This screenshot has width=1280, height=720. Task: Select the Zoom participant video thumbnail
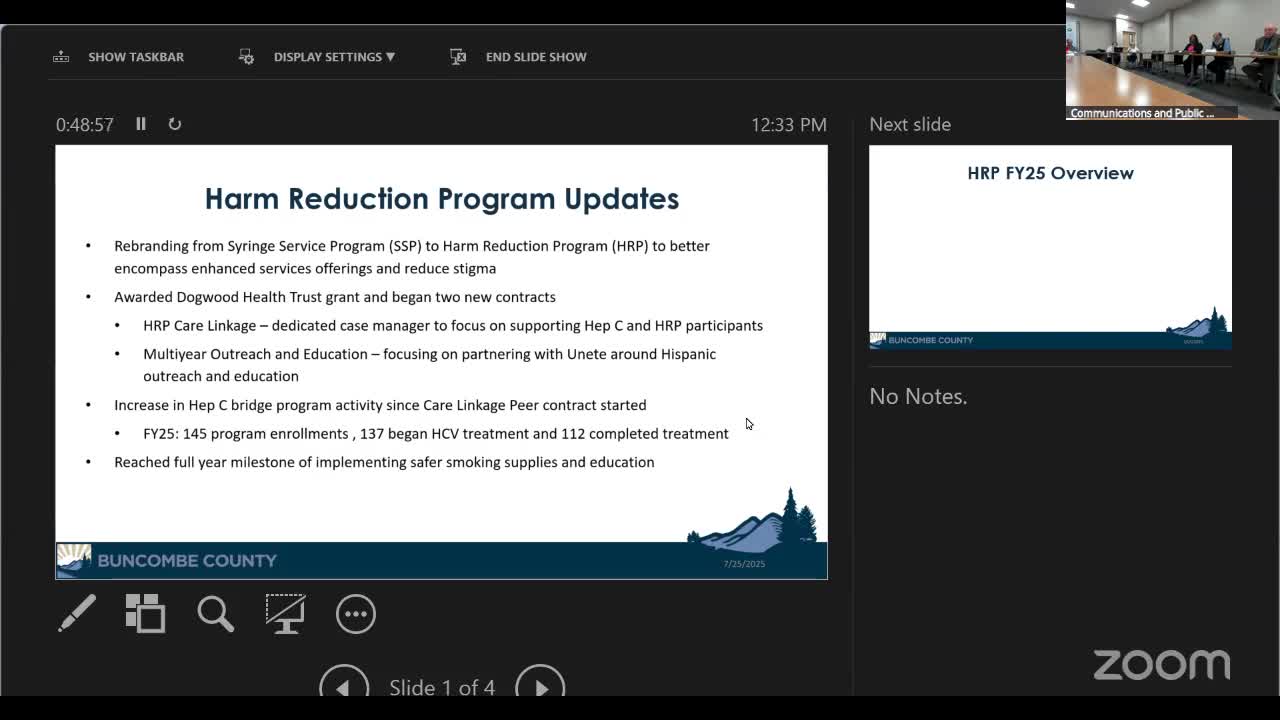1173,60
